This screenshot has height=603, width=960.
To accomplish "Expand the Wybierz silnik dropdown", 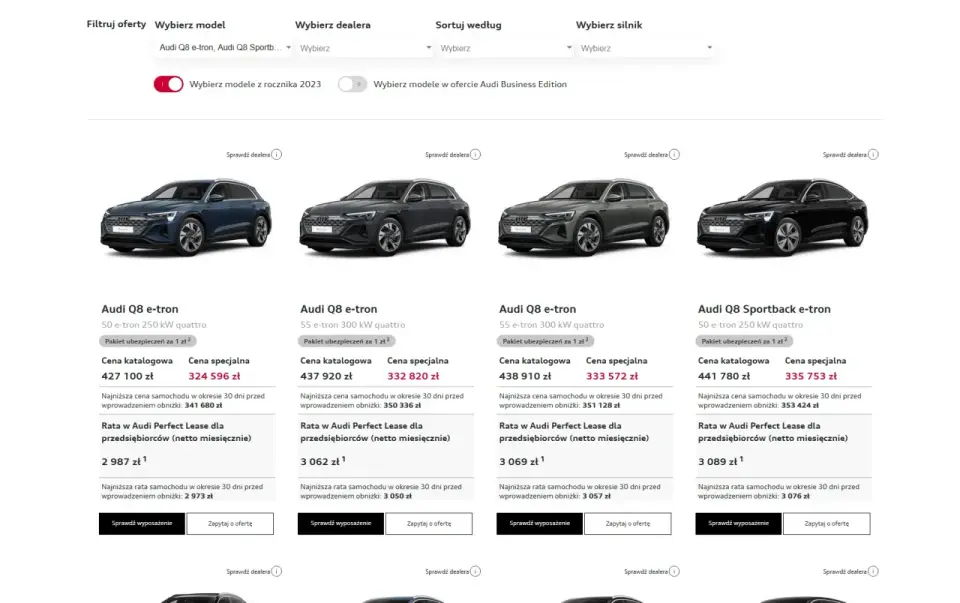I will pyautogui.click(x=645, y=48).
